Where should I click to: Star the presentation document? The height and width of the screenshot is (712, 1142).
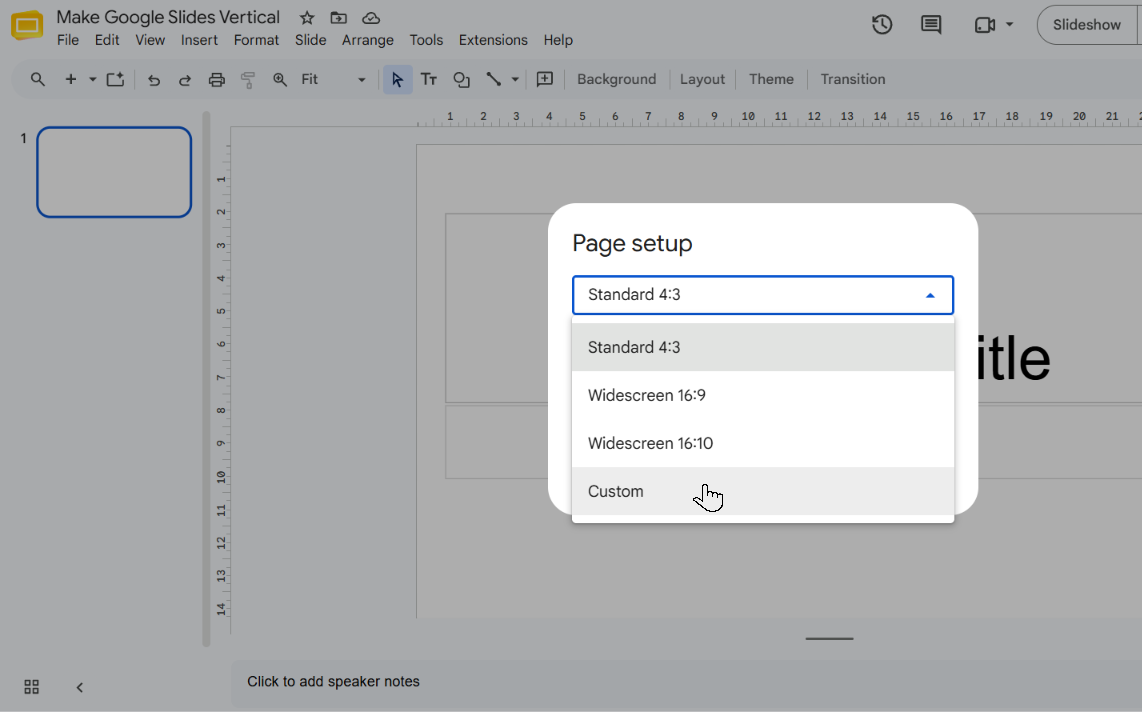click(307, 17)
